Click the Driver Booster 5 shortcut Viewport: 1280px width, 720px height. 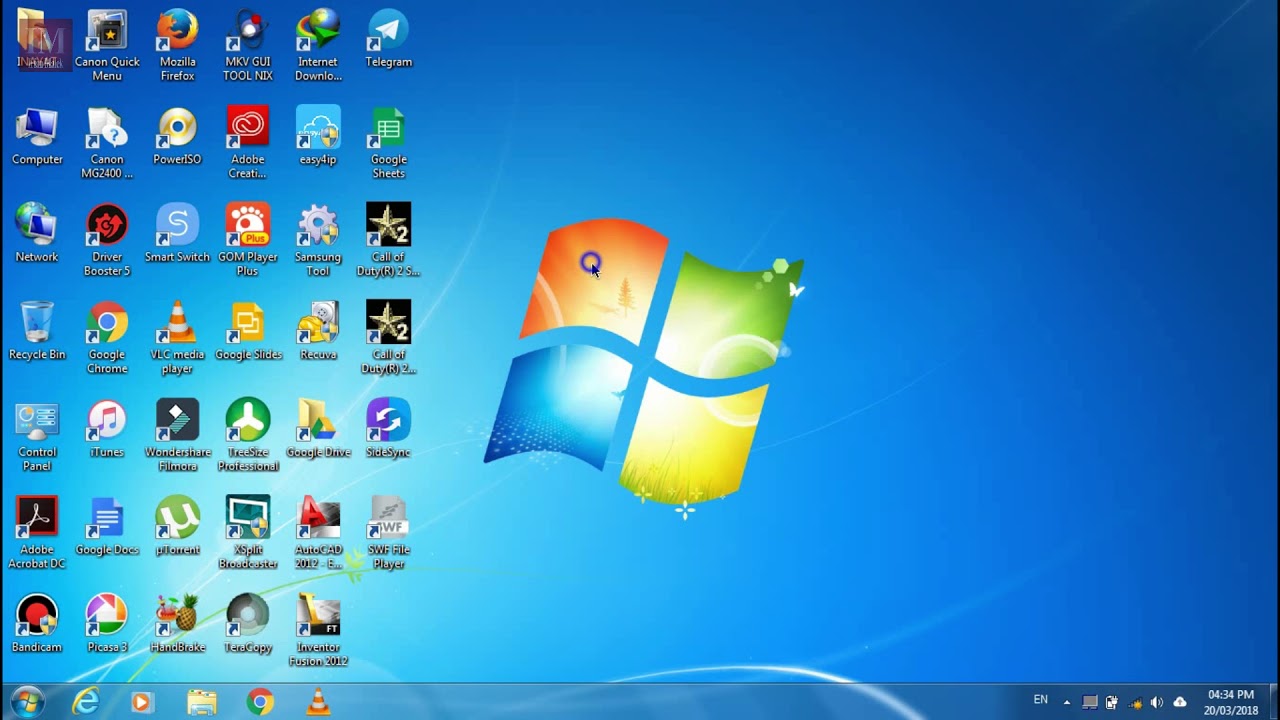[x=107, y=240]
